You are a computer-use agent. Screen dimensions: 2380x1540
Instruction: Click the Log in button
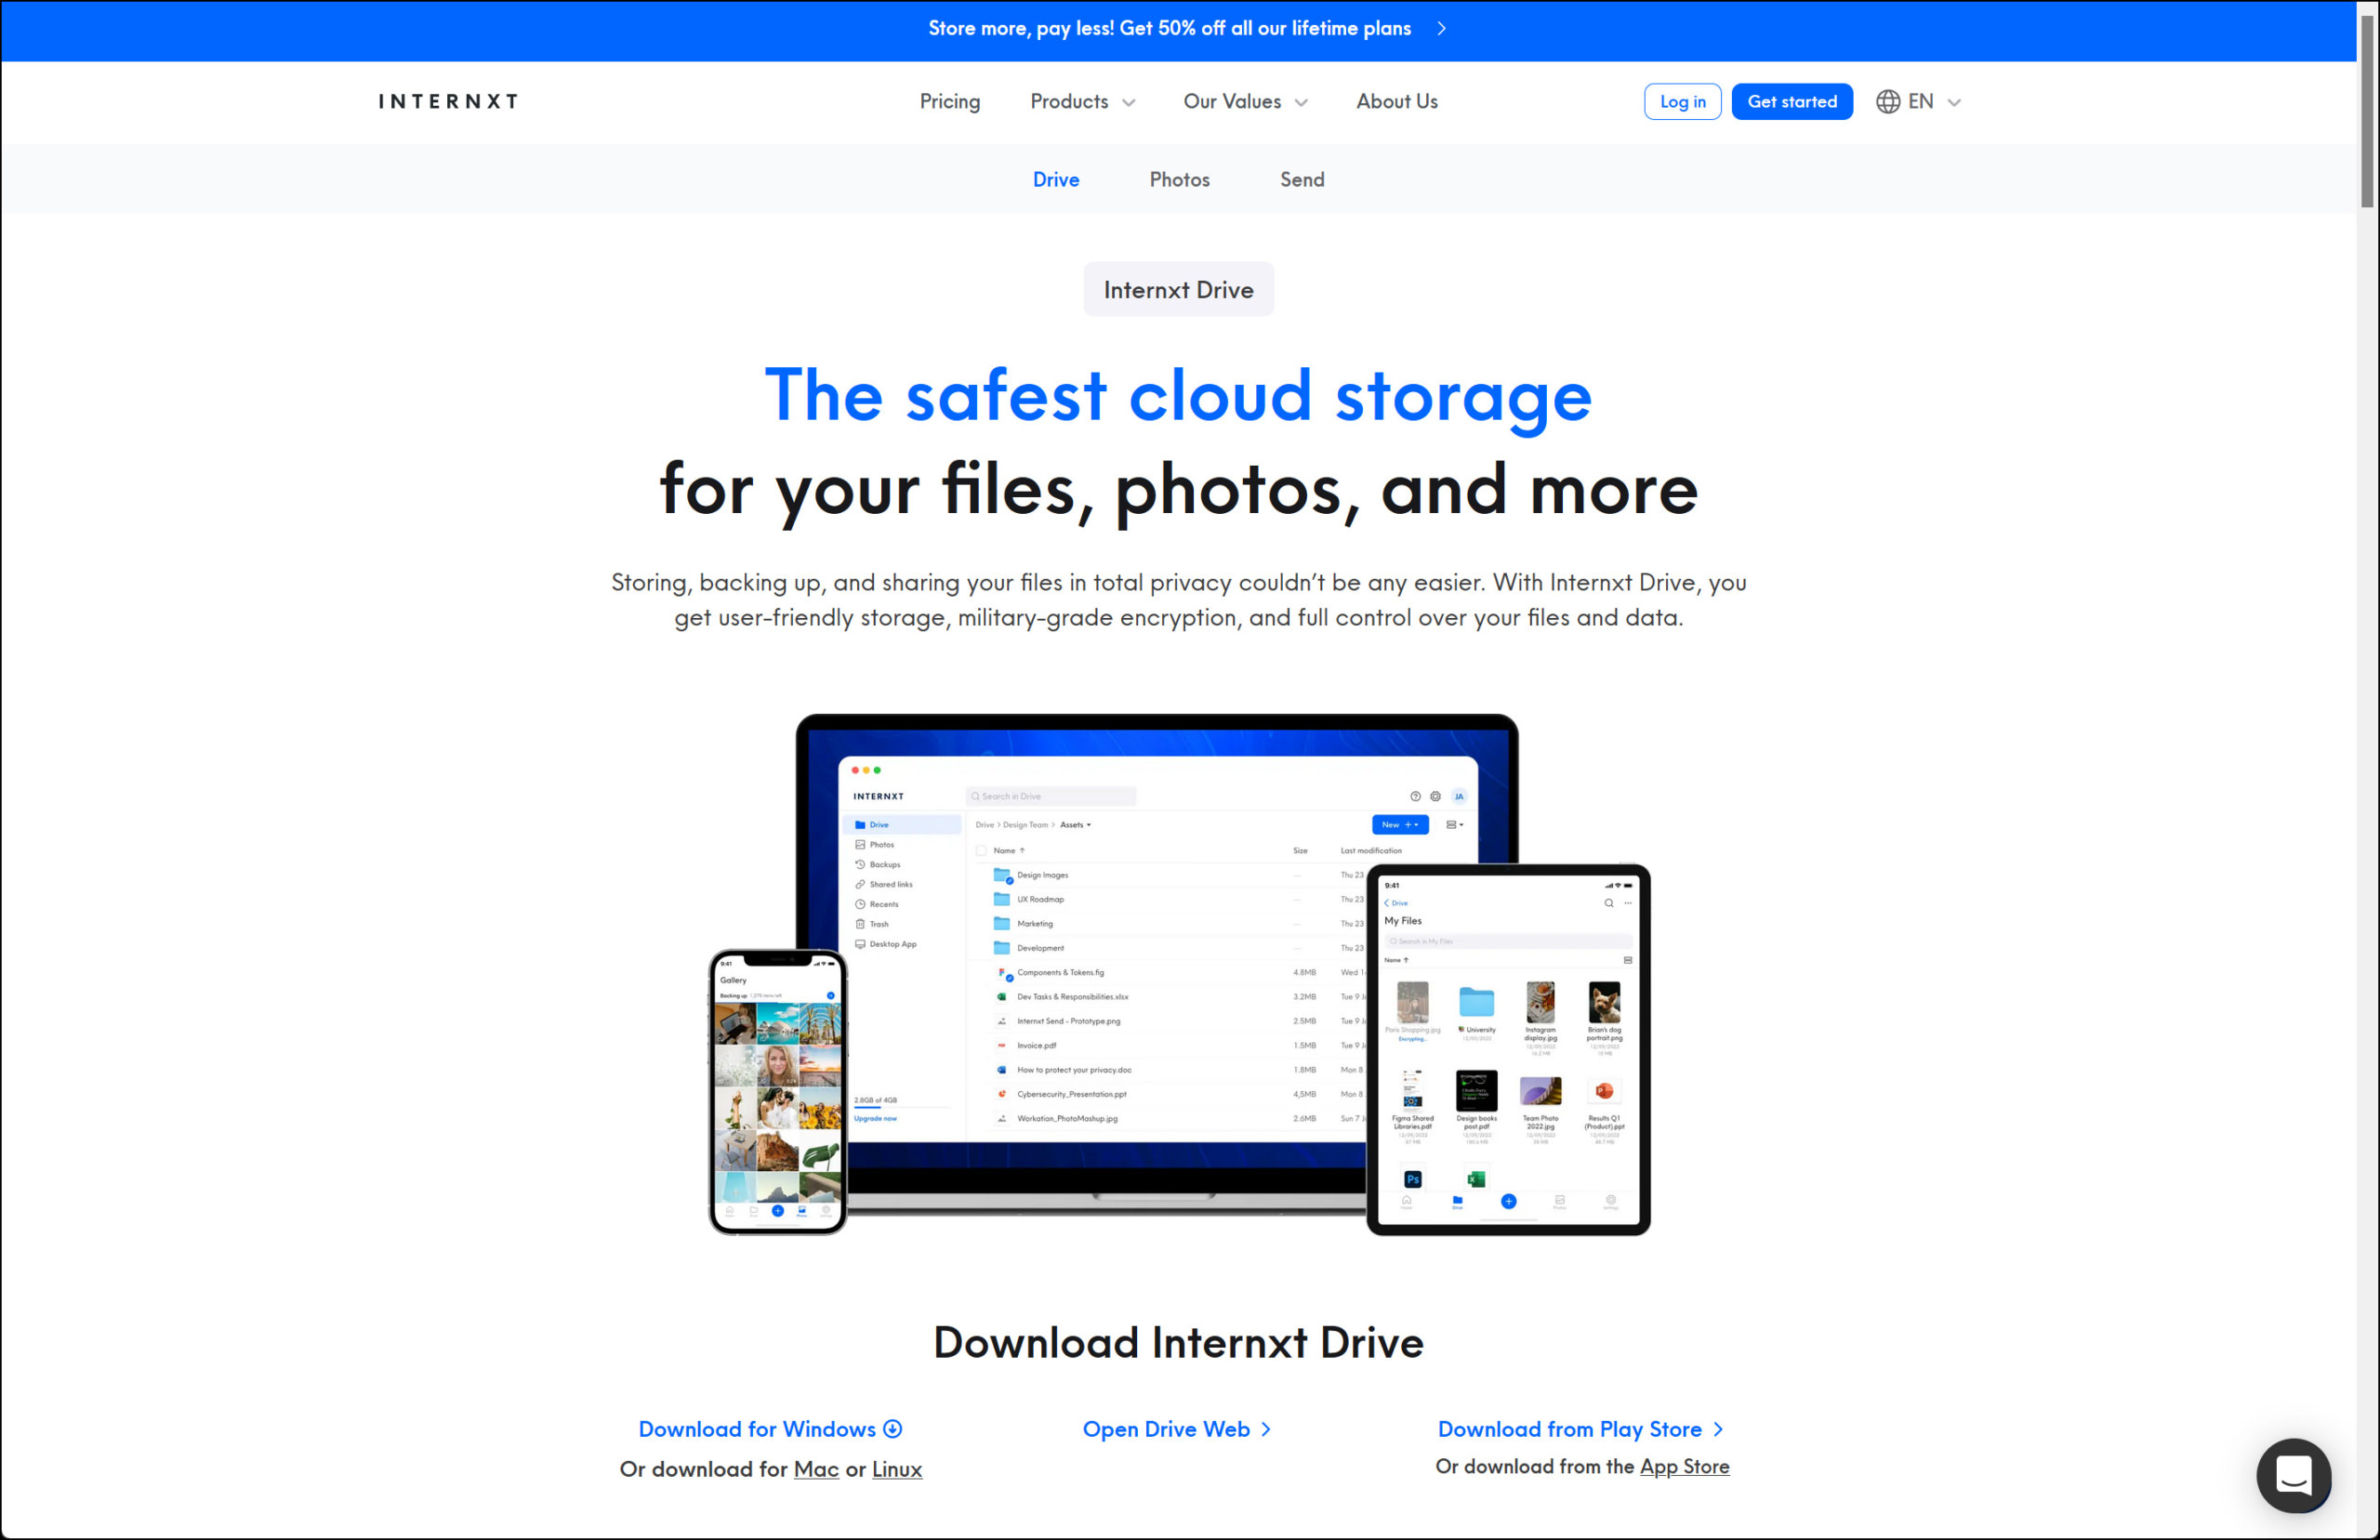tap(1682, 101)
